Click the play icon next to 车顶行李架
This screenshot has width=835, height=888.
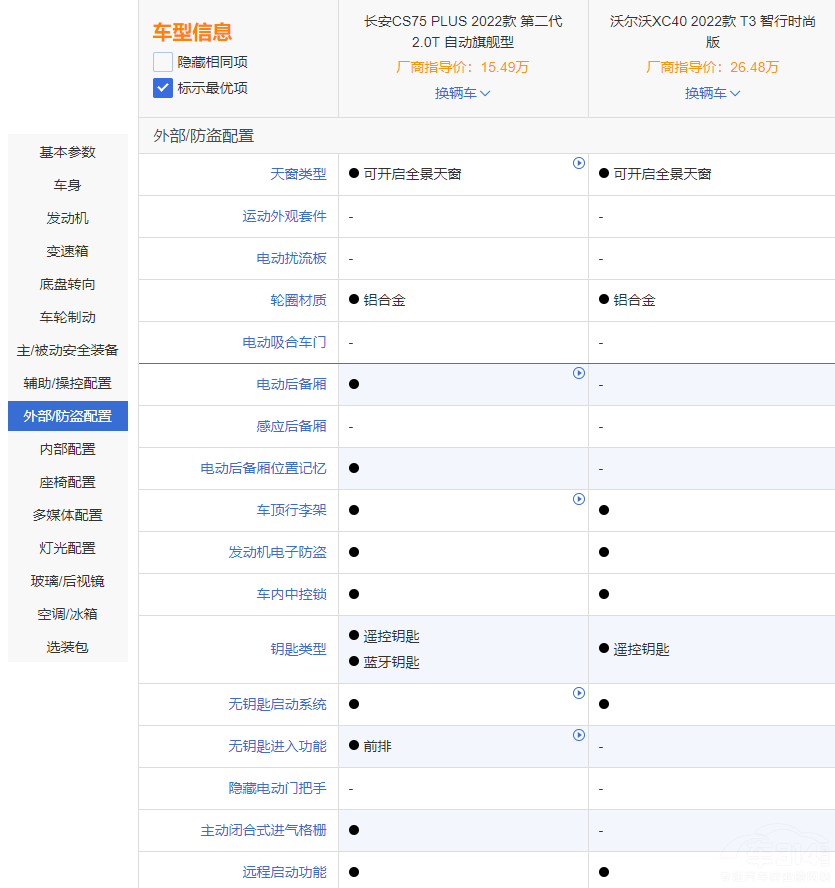tap(579, 499)
